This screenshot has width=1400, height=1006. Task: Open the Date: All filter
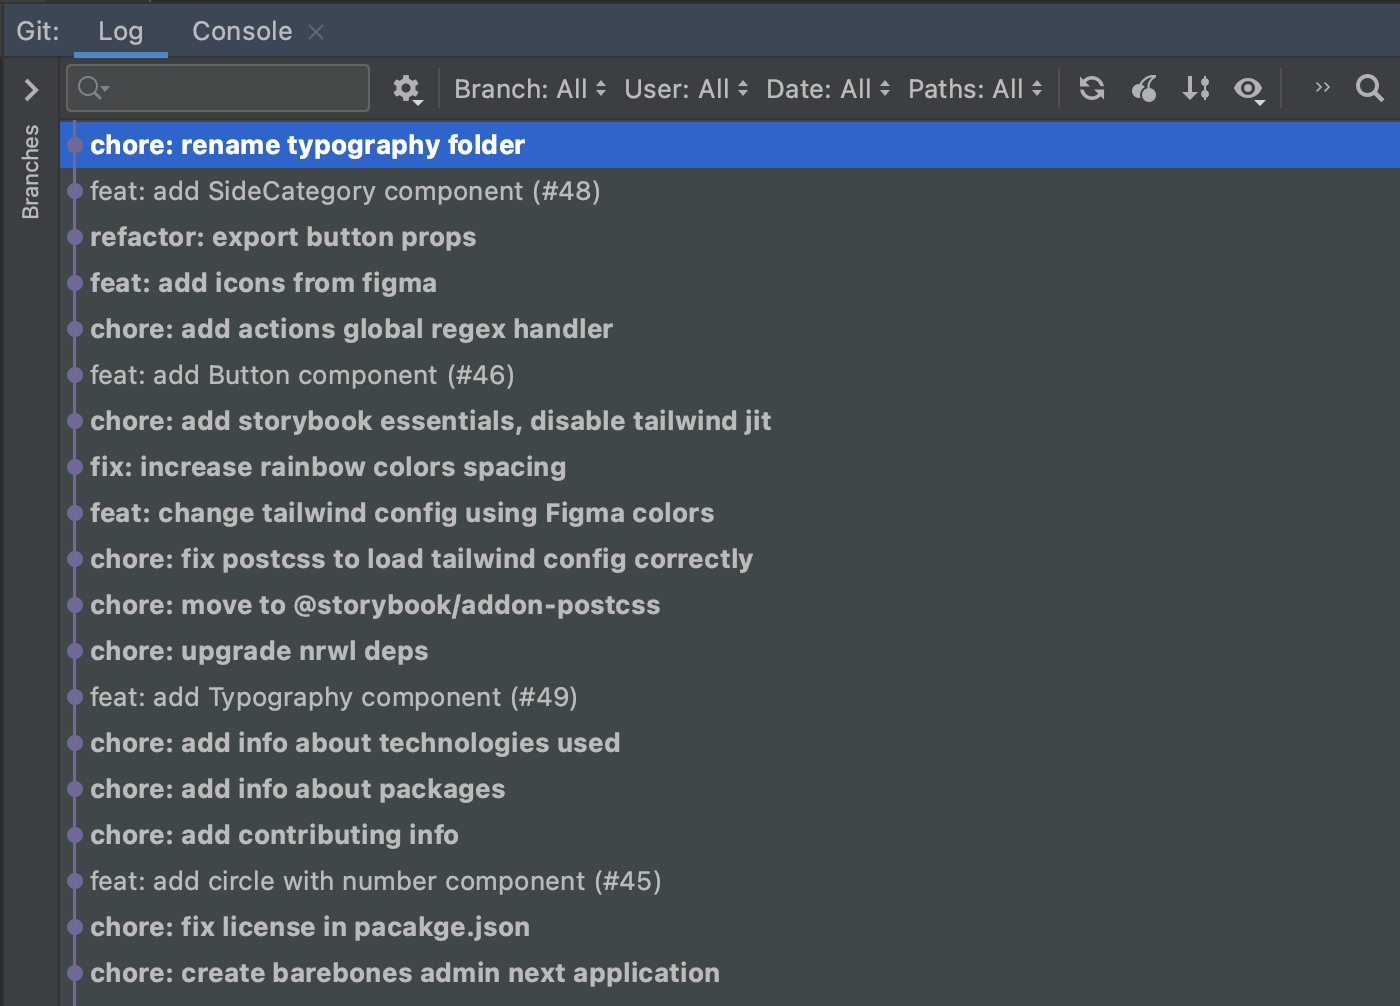[x=827, y=88]
